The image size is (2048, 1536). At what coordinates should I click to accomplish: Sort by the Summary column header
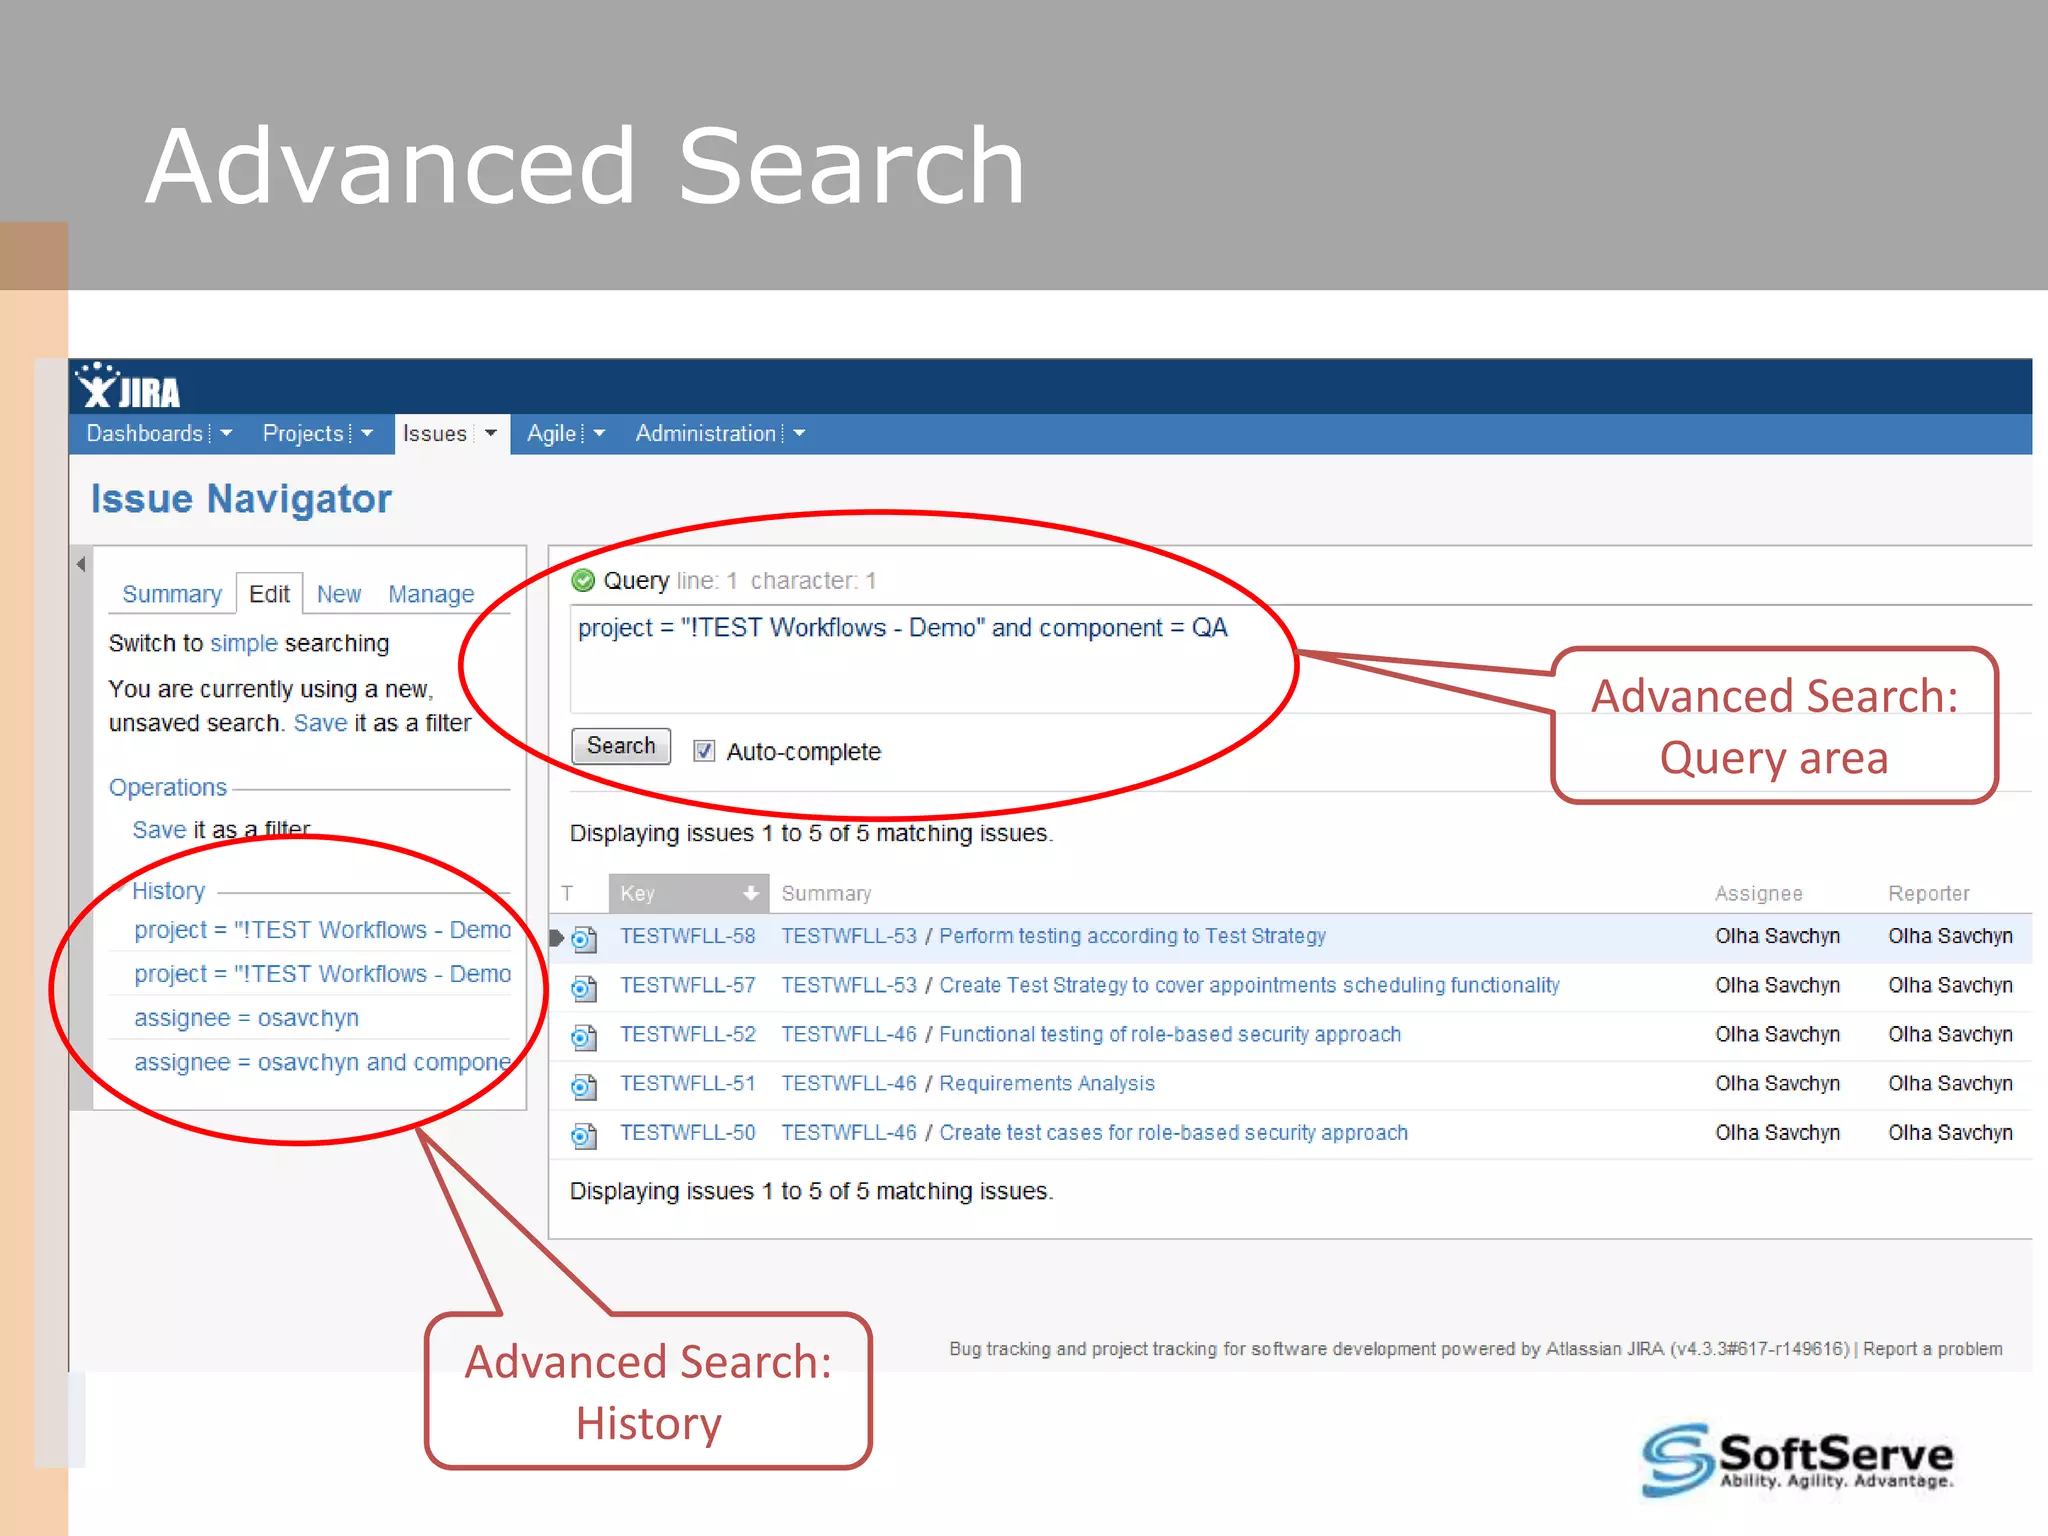pyautogui.click(x=826, y=893)
